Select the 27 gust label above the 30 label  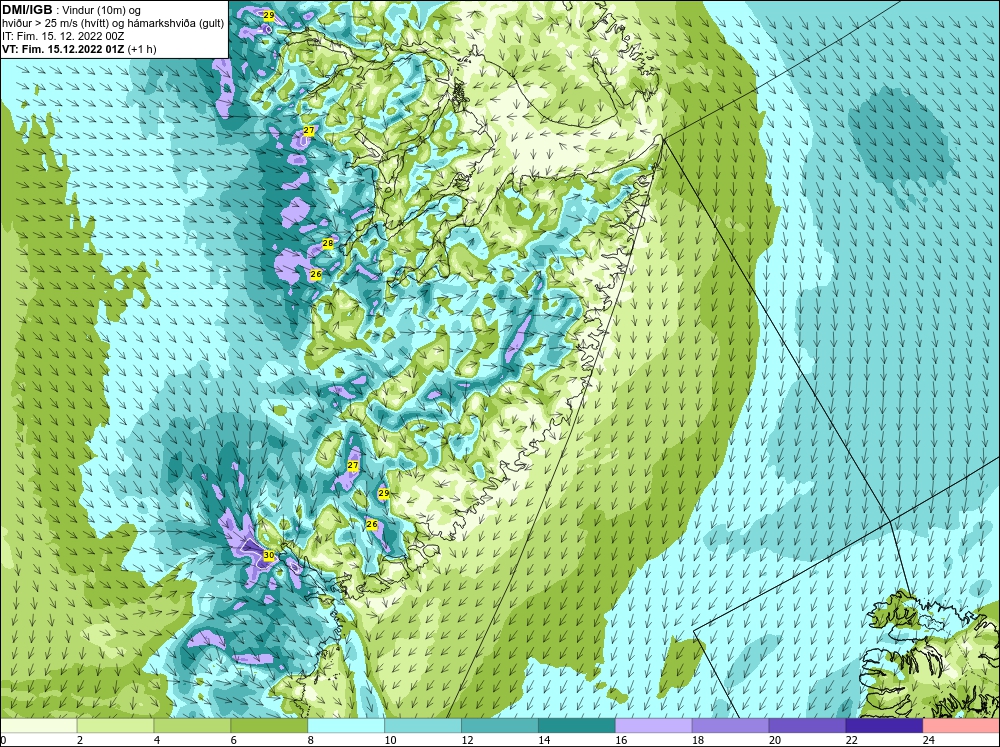click(x=353, y=466)
